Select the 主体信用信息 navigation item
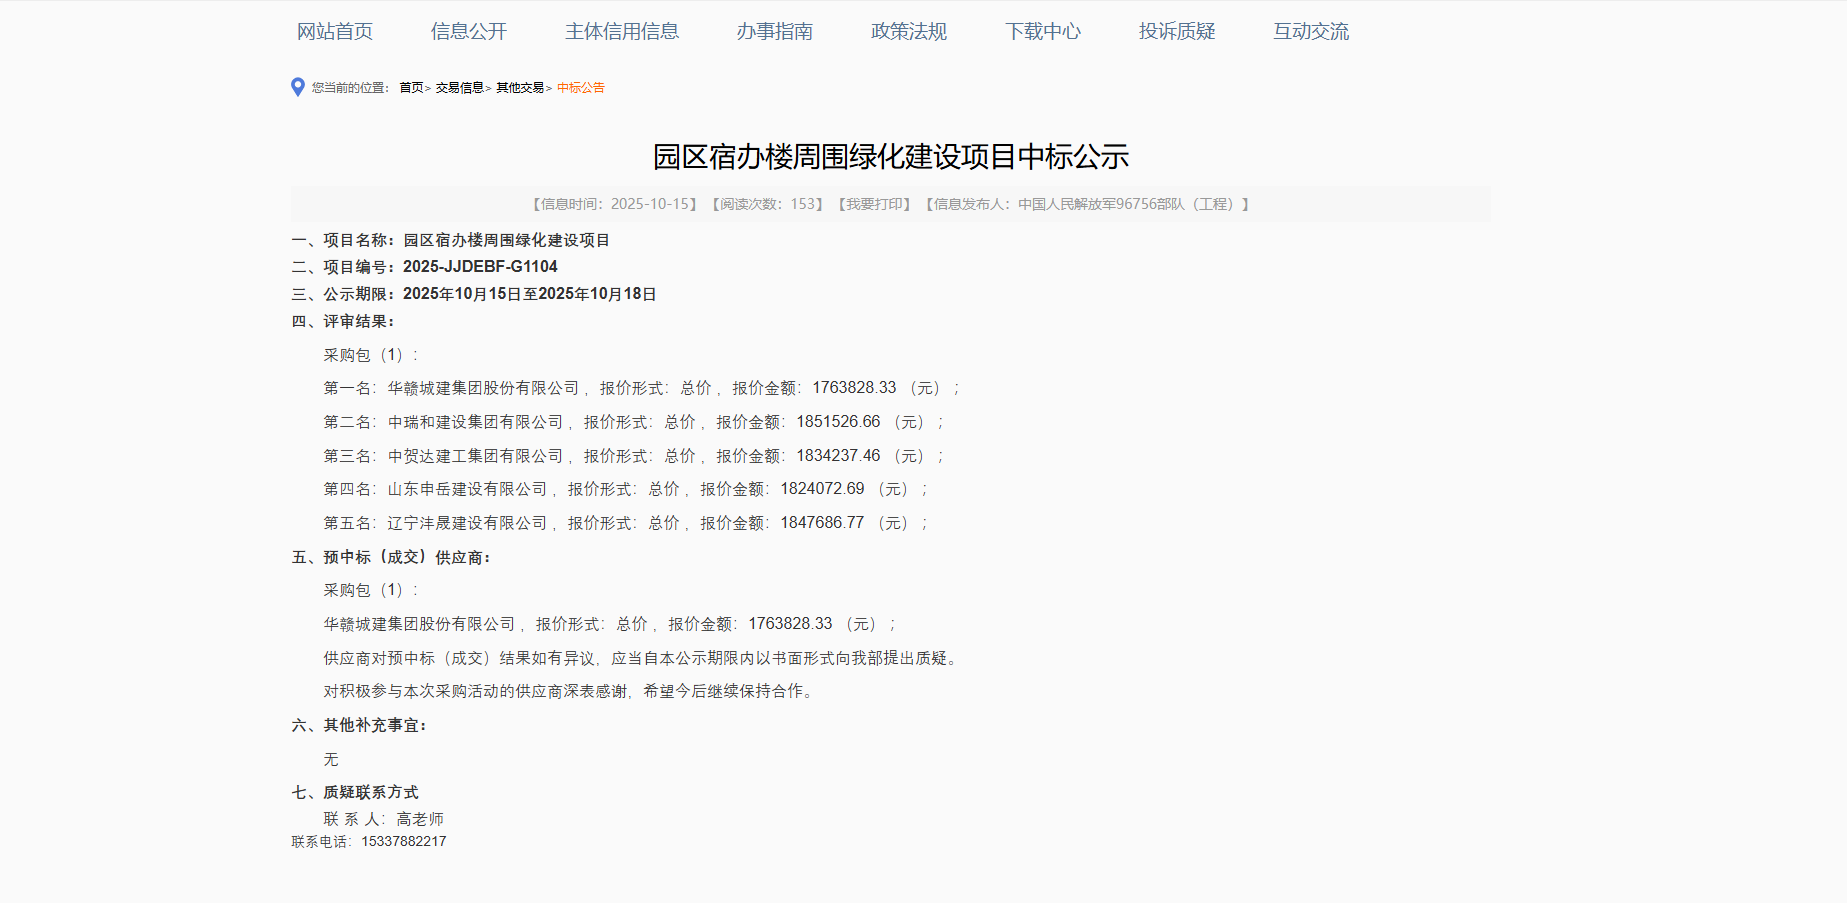This screenshot has width=1847, height=903. pos(622,31)
